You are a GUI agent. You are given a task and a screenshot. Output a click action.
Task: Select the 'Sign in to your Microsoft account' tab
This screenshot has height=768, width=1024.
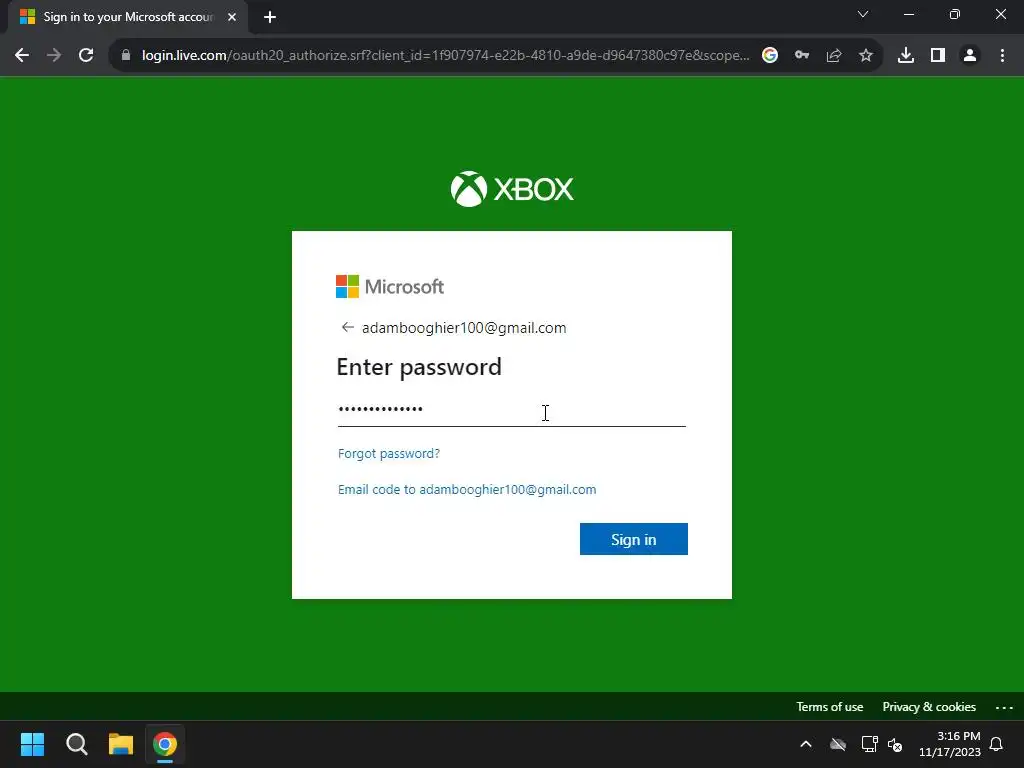click(128, 17)
